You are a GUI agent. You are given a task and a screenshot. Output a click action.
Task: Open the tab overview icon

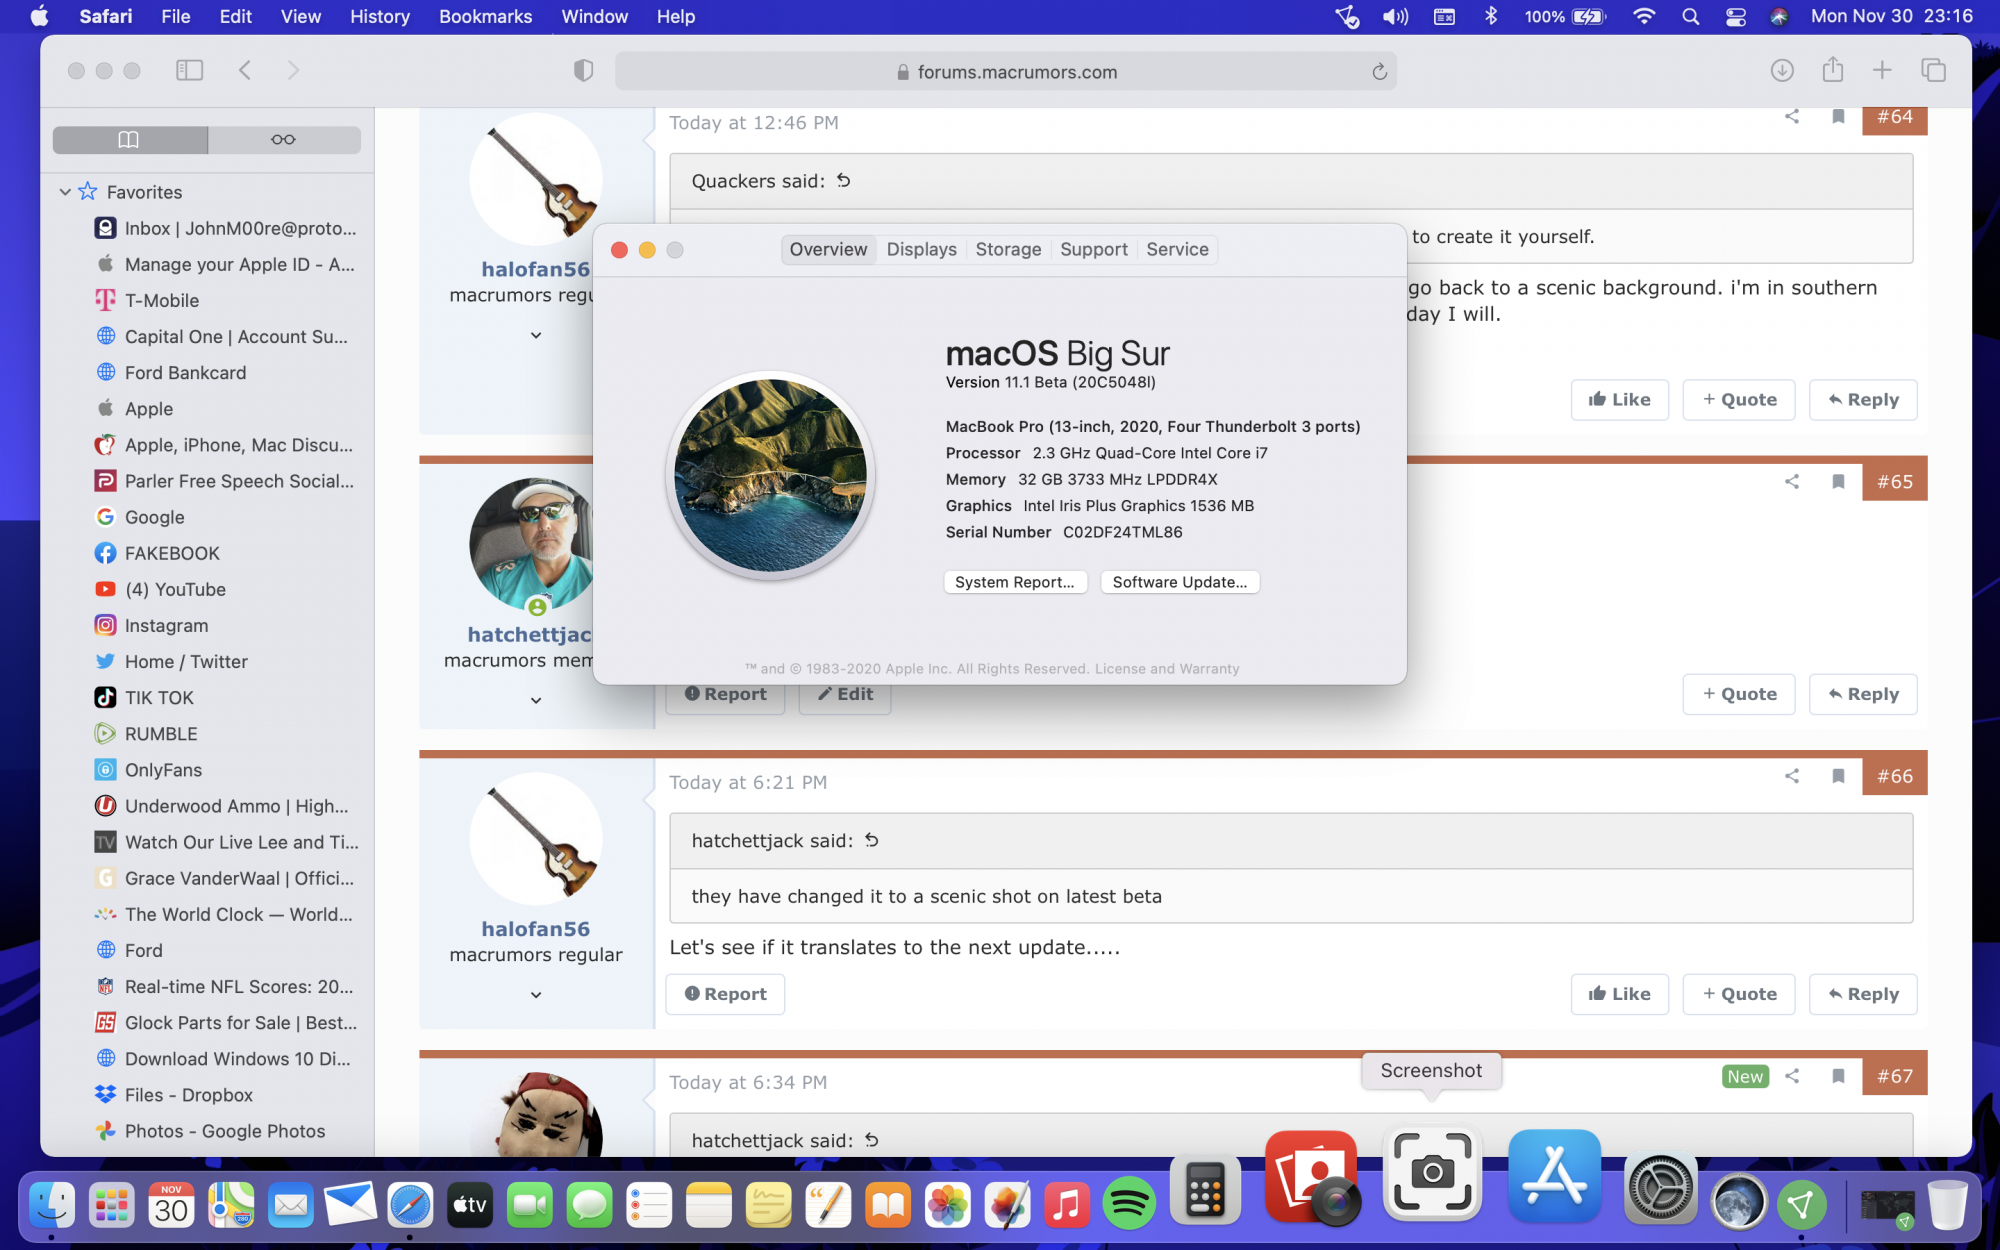click(x=1933, y=70)
